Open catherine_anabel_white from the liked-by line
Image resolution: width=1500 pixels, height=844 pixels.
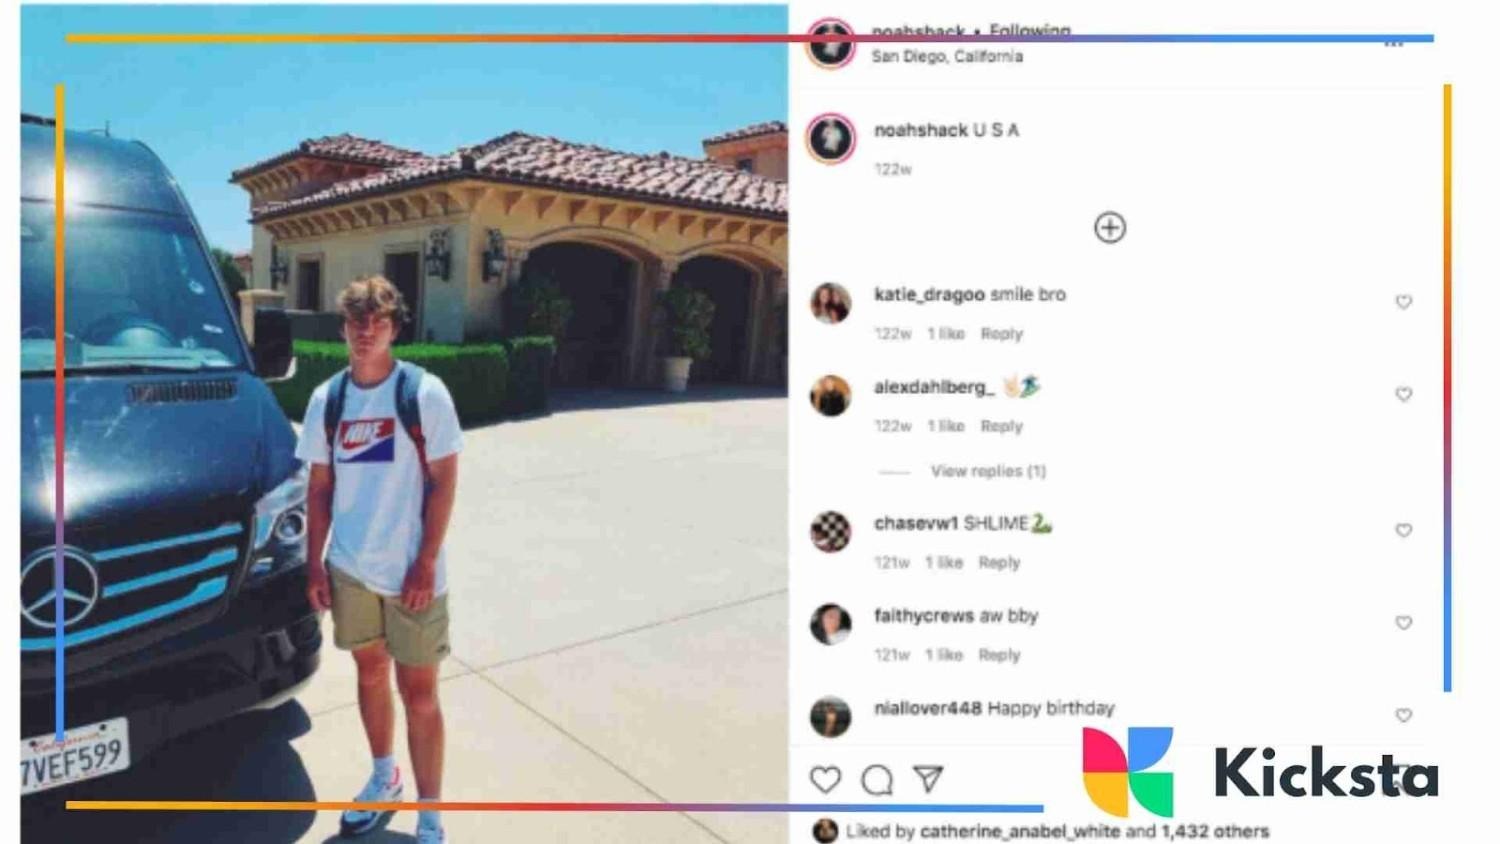(x=1020, y=831)
